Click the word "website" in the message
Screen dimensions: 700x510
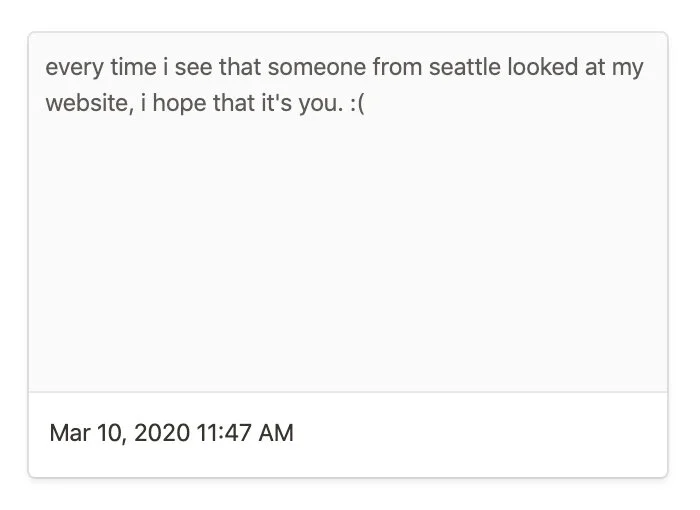point(87,104)
